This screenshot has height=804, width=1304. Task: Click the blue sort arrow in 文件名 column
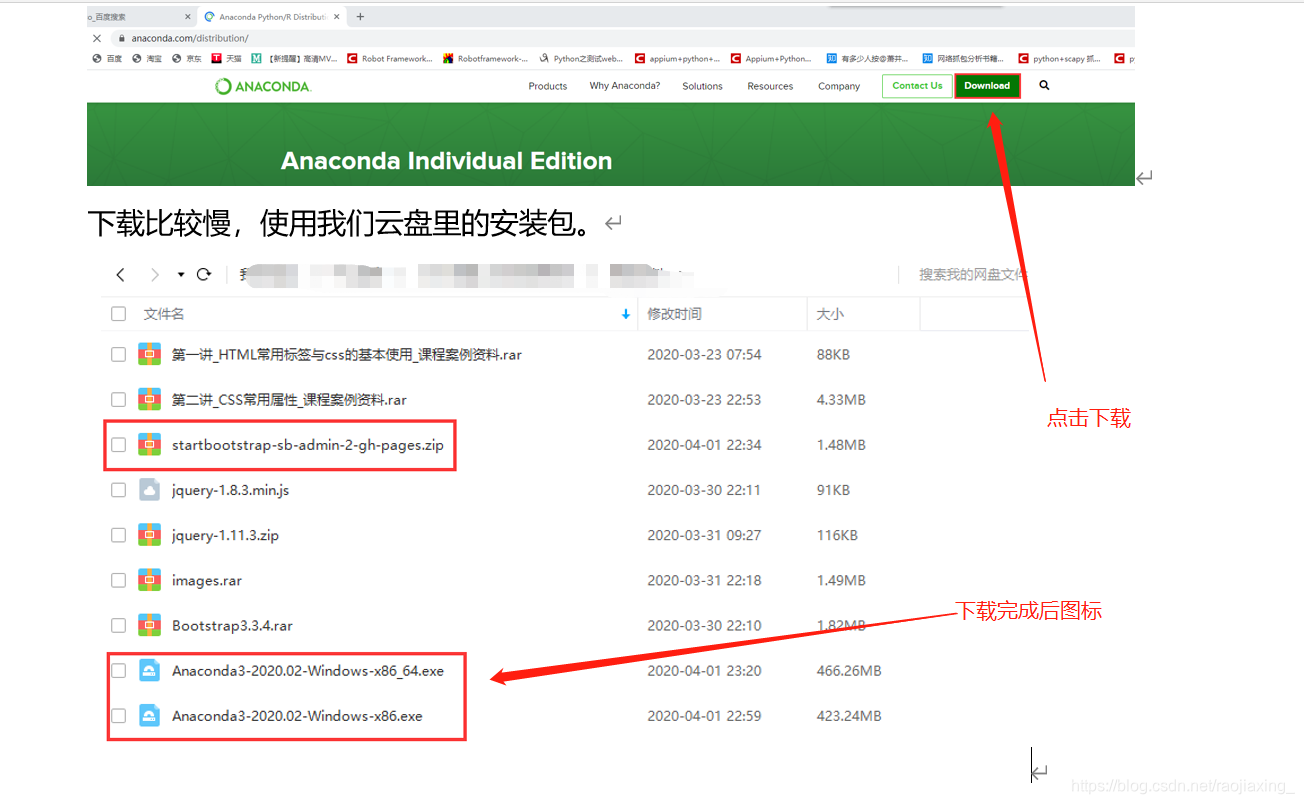coord(626,314)
